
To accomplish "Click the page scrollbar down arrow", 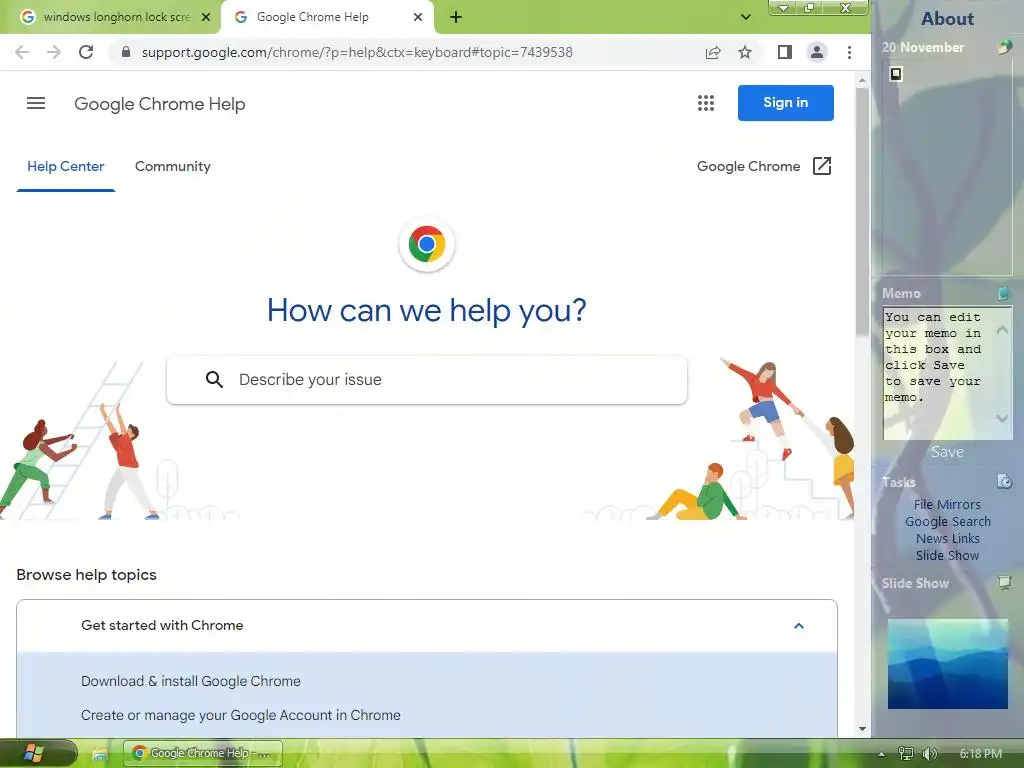I will (862, 729).
